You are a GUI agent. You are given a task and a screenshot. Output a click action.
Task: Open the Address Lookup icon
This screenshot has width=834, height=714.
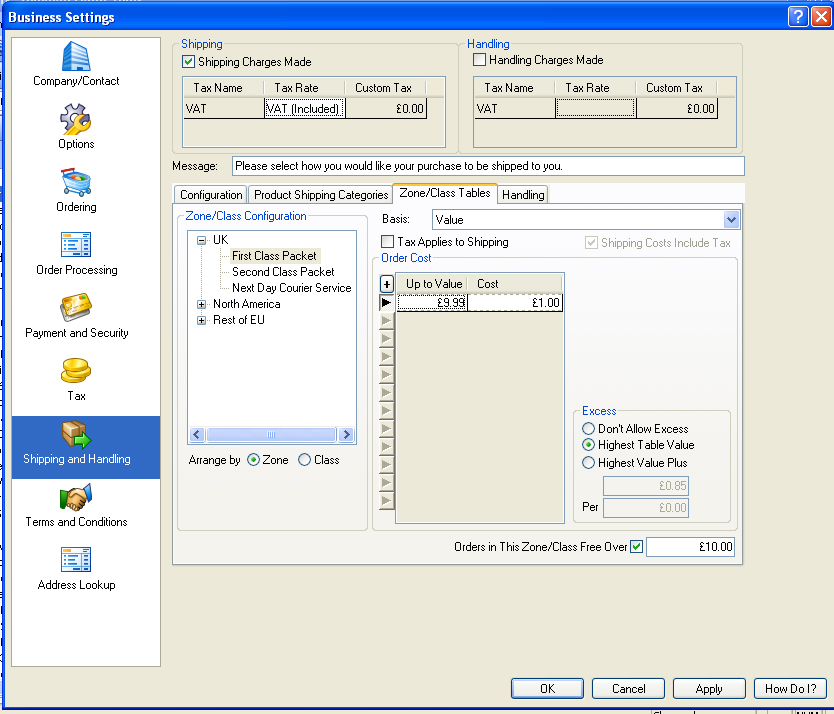76,561
